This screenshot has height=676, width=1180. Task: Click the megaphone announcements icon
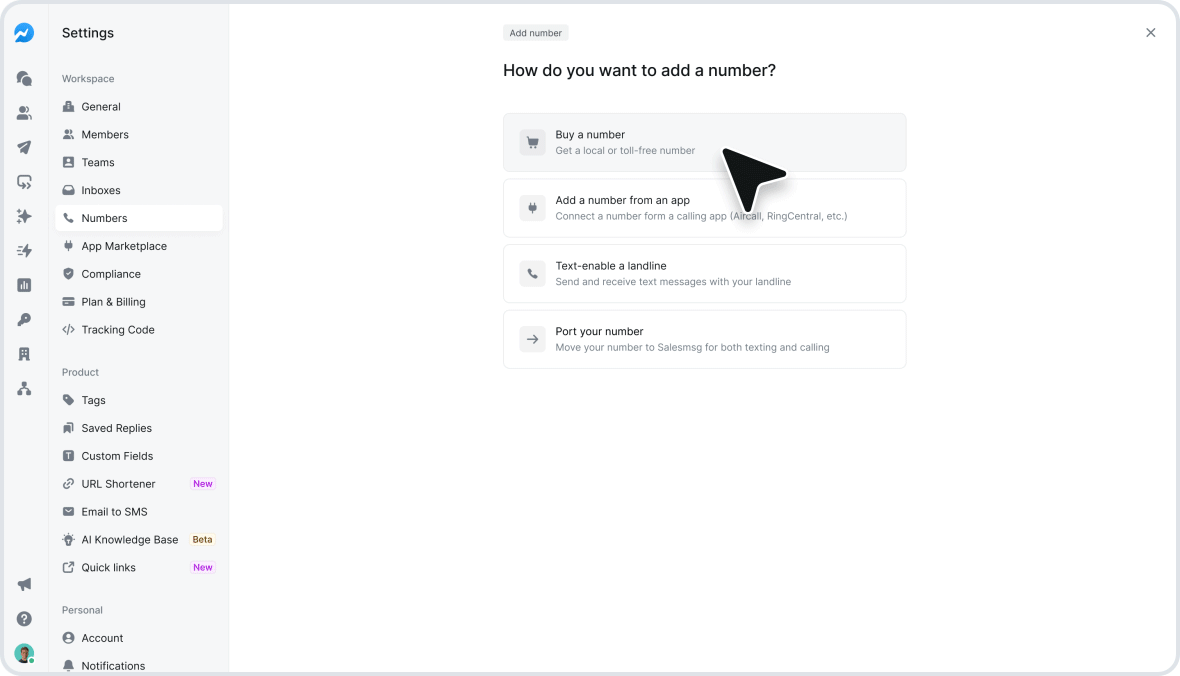tap(24, 584)
